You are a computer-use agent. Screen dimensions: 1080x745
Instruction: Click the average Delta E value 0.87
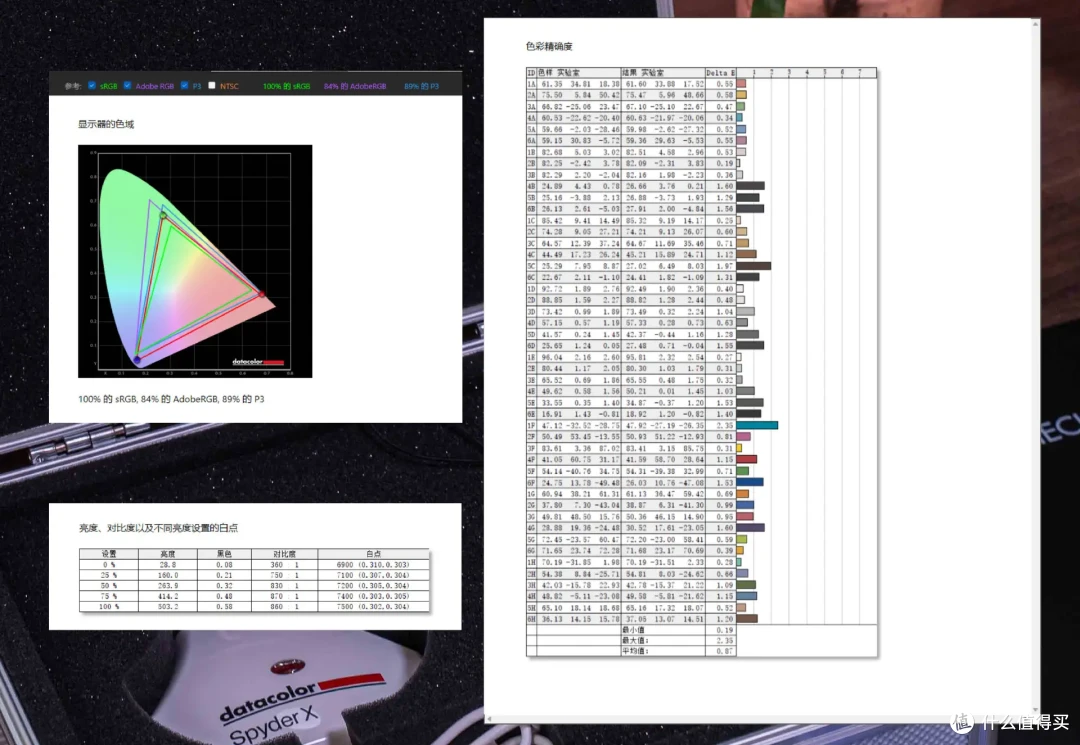coord(724,651)
